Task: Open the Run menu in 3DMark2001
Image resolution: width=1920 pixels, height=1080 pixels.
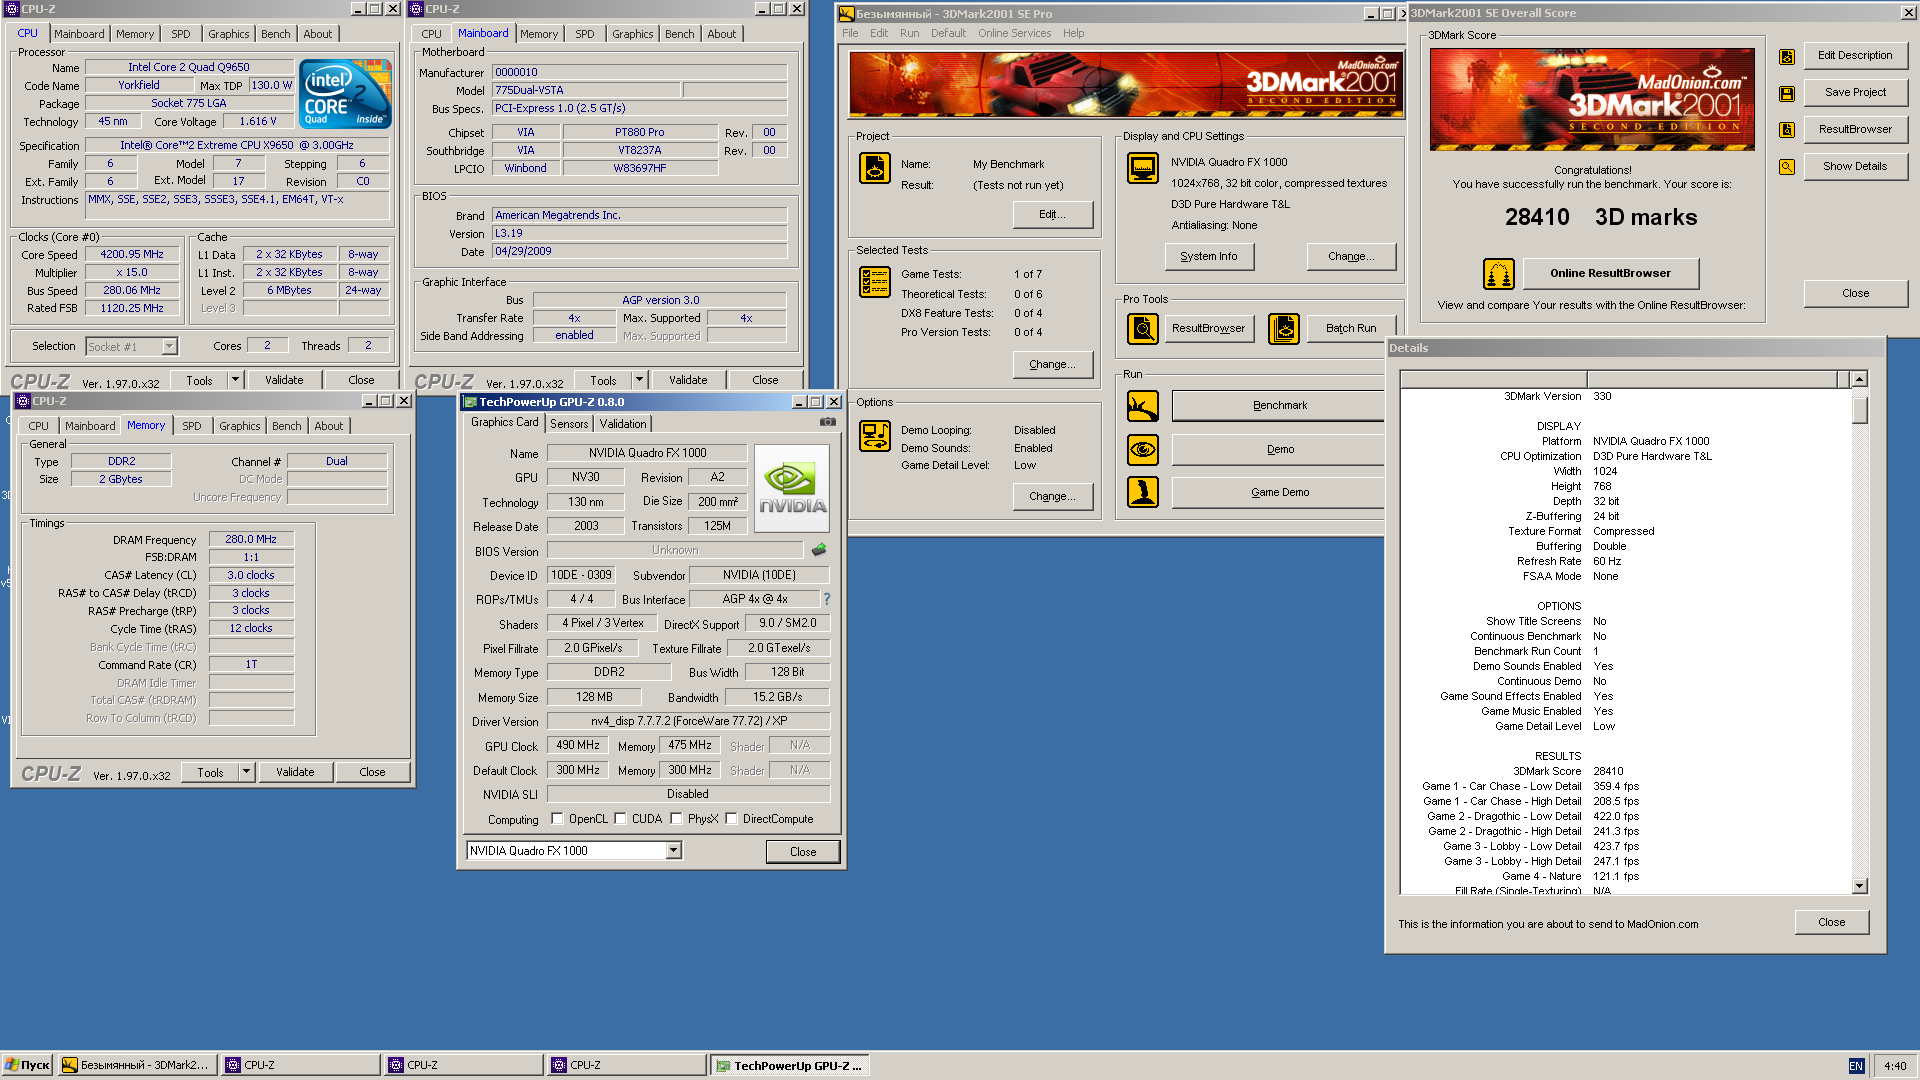Action: pyautogui.click(x=909, y=33)
